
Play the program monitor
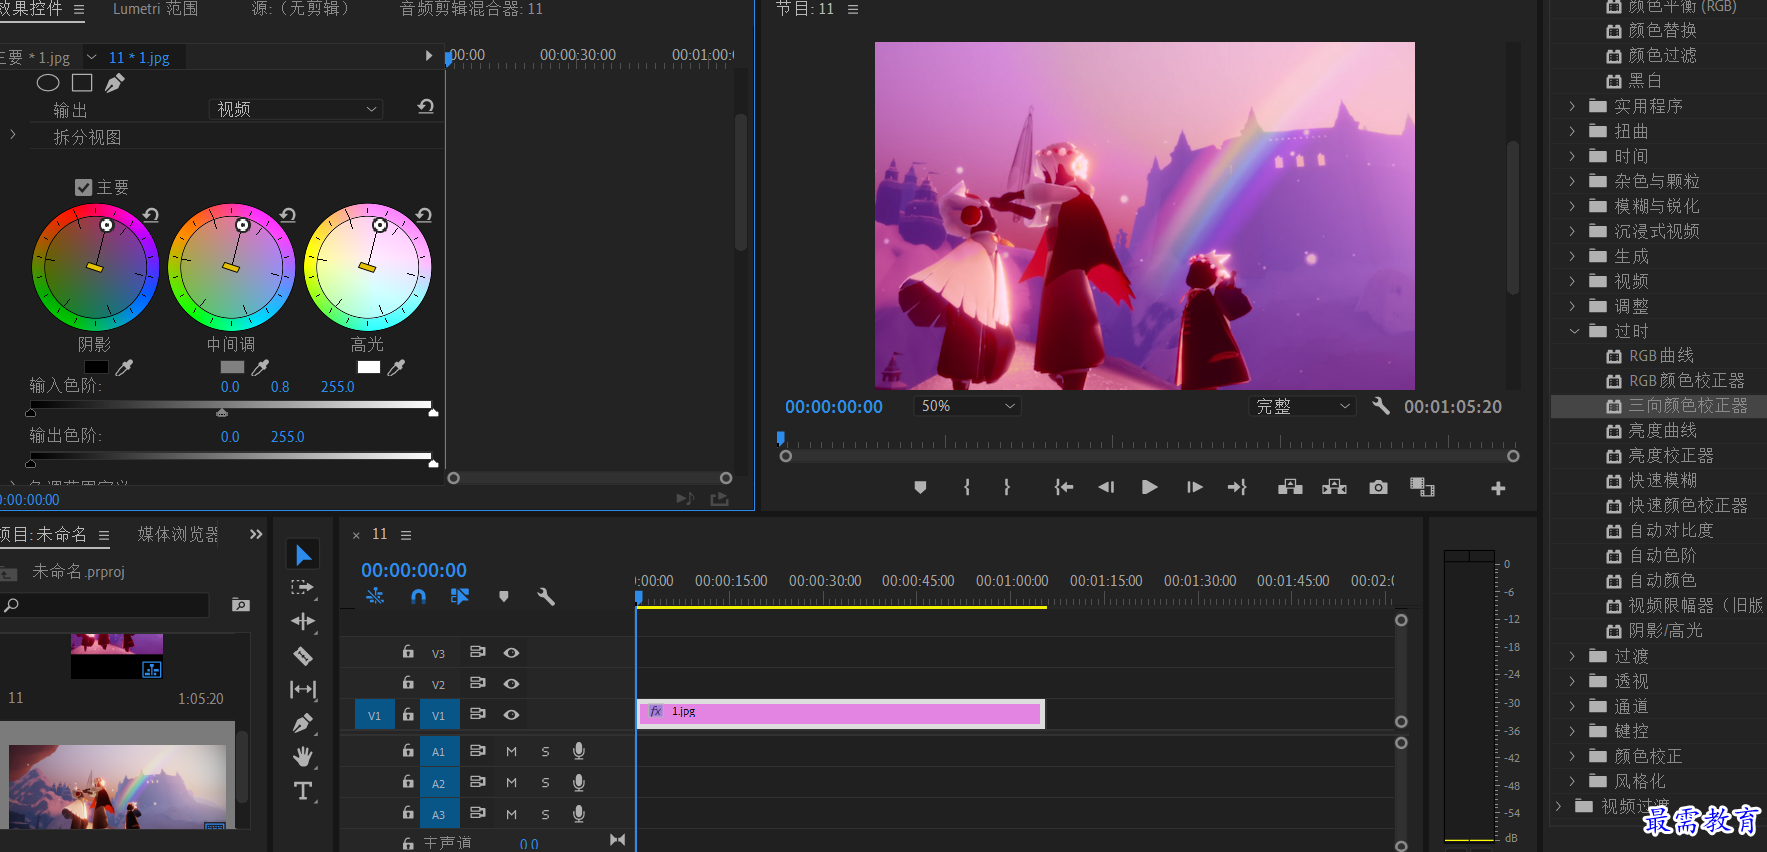(x=1149, y=487)
